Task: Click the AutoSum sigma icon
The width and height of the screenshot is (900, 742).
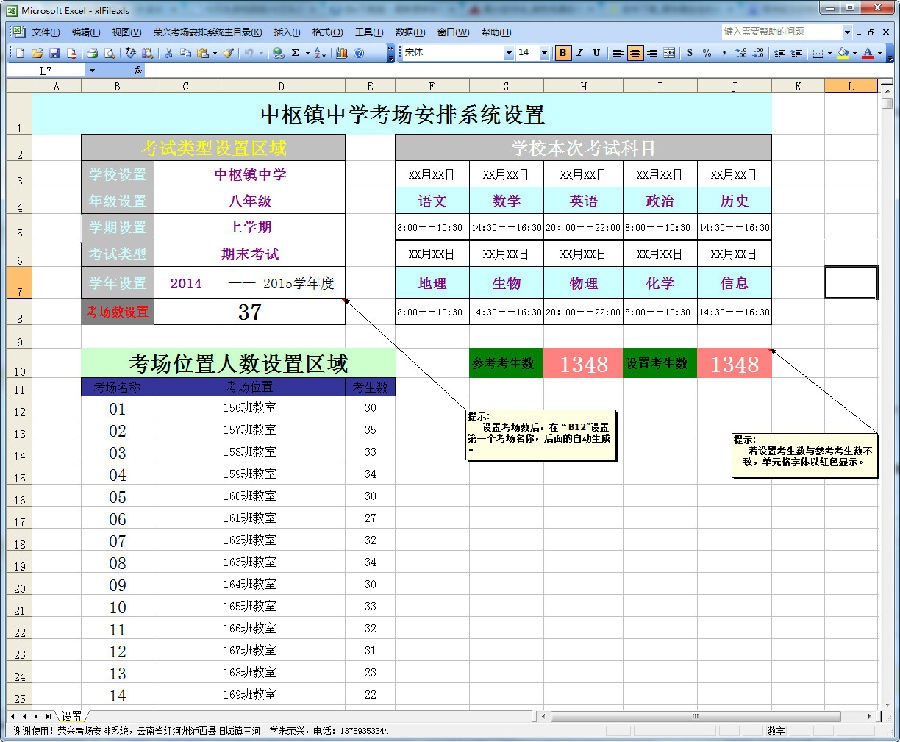Action: (295, 53)
